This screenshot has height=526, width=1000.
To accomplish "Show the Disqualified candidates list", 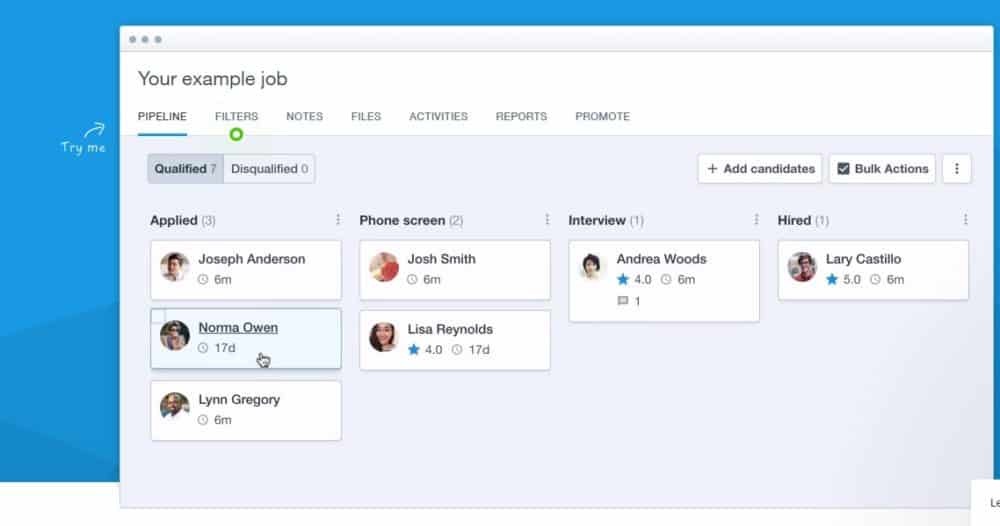I will click(x=269, y=169).
